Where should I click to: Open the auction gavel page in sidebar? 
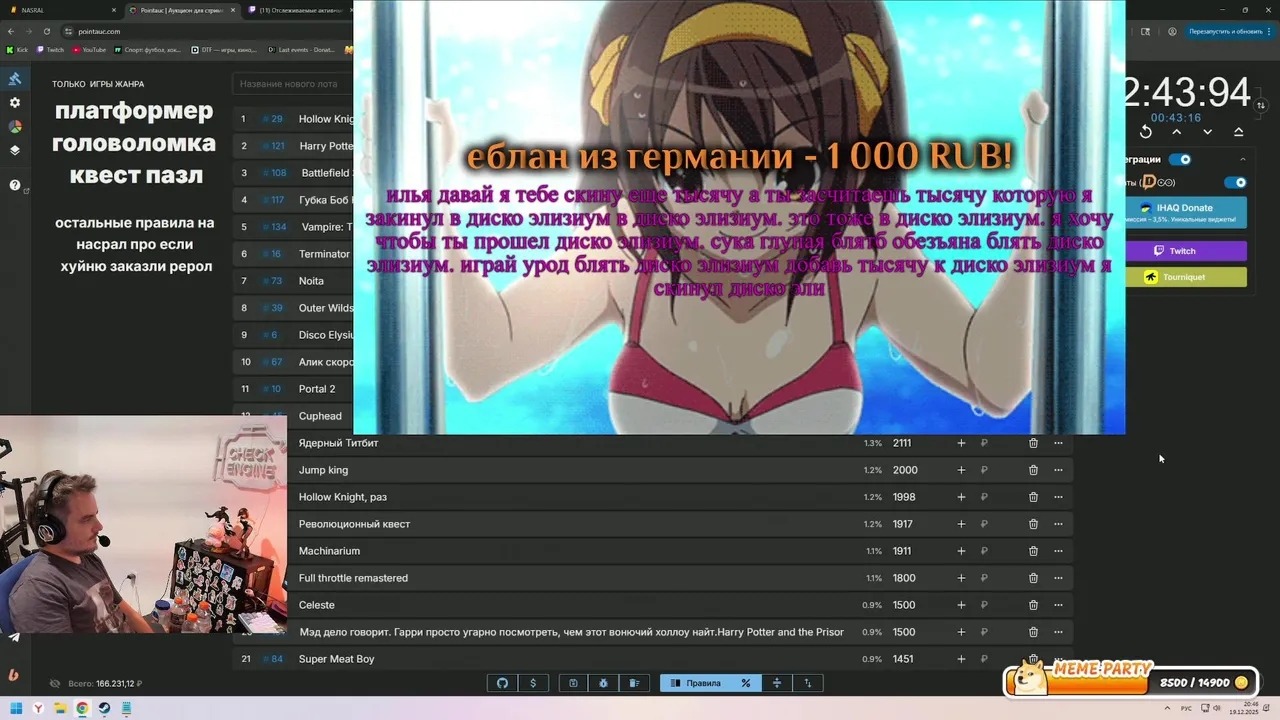tap(15, 79)
